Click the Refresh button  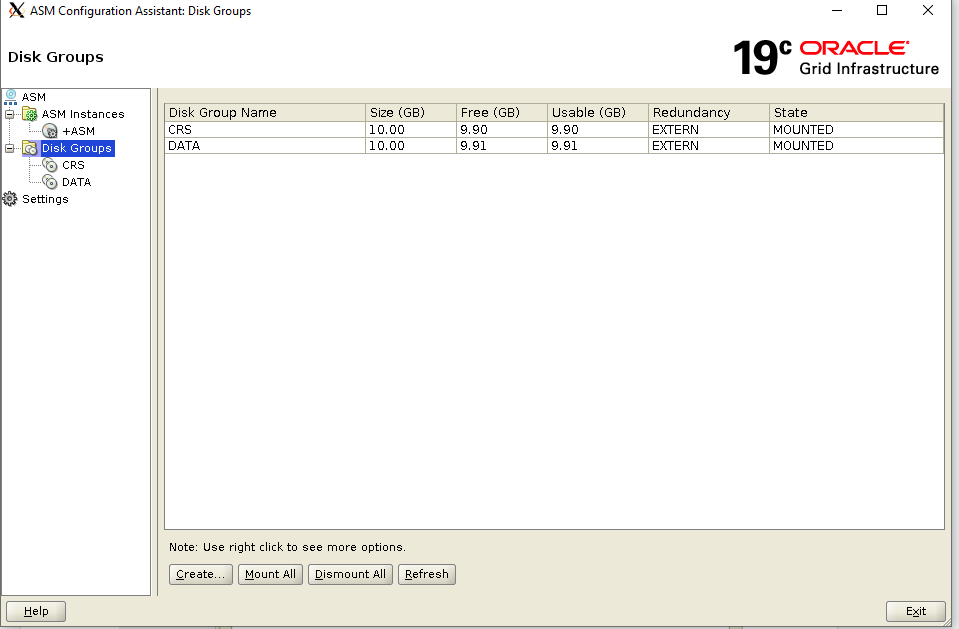click(427, 574)
